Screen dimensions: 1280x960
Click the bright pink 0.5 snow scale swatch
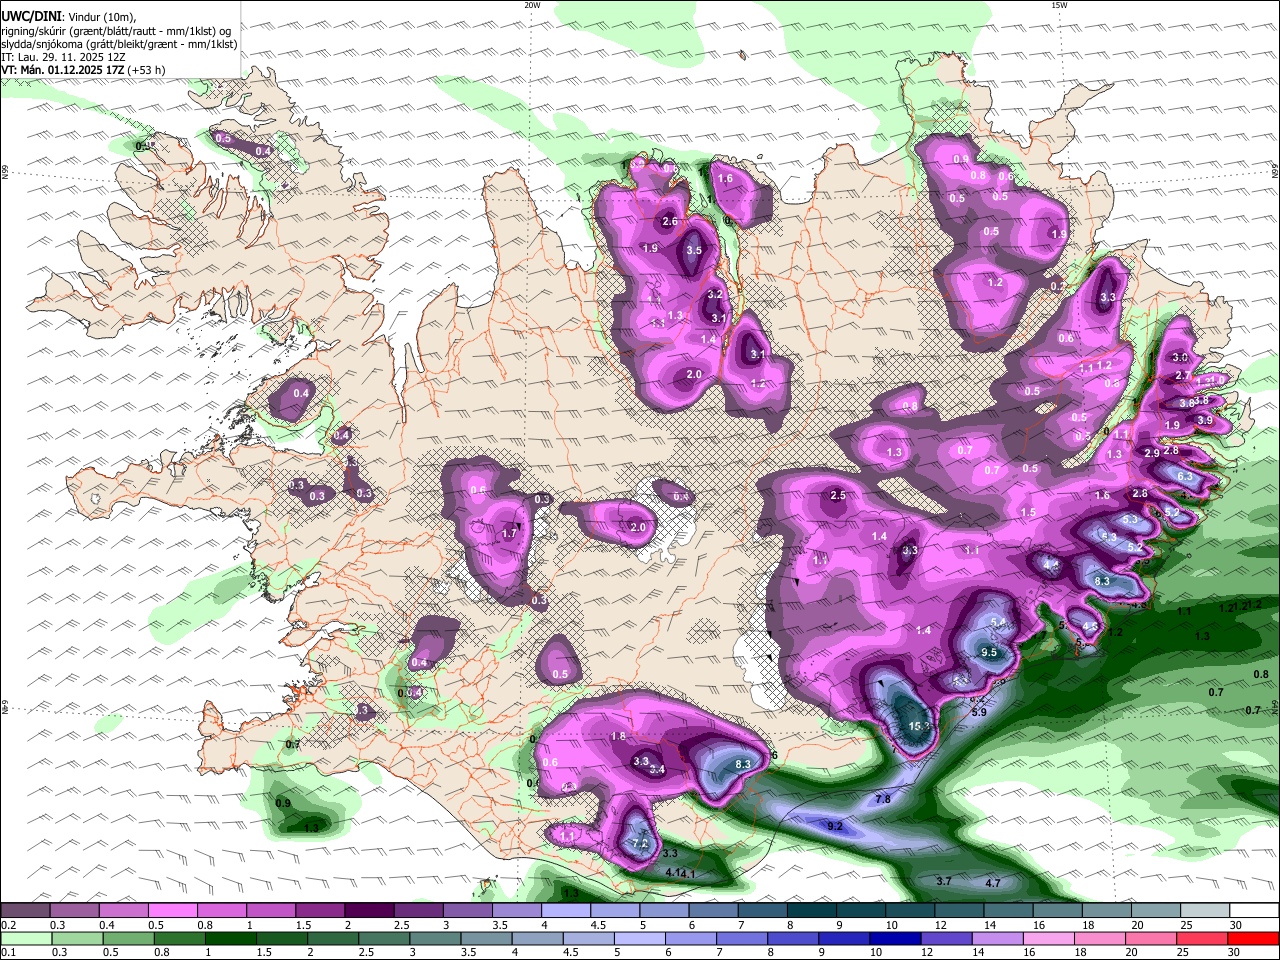point(172,911)
